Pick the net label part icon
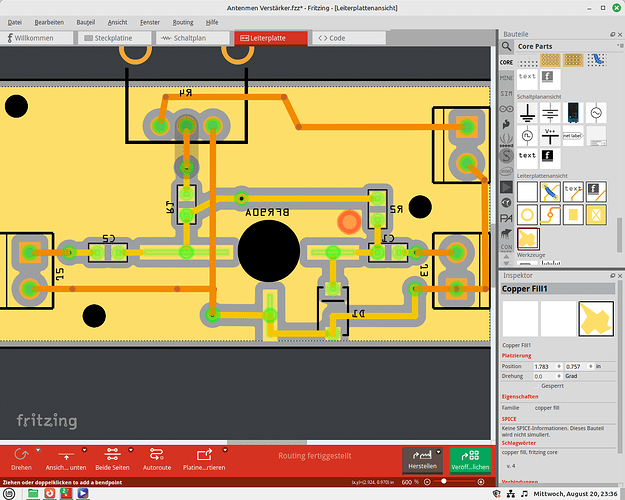 (572, 134)
